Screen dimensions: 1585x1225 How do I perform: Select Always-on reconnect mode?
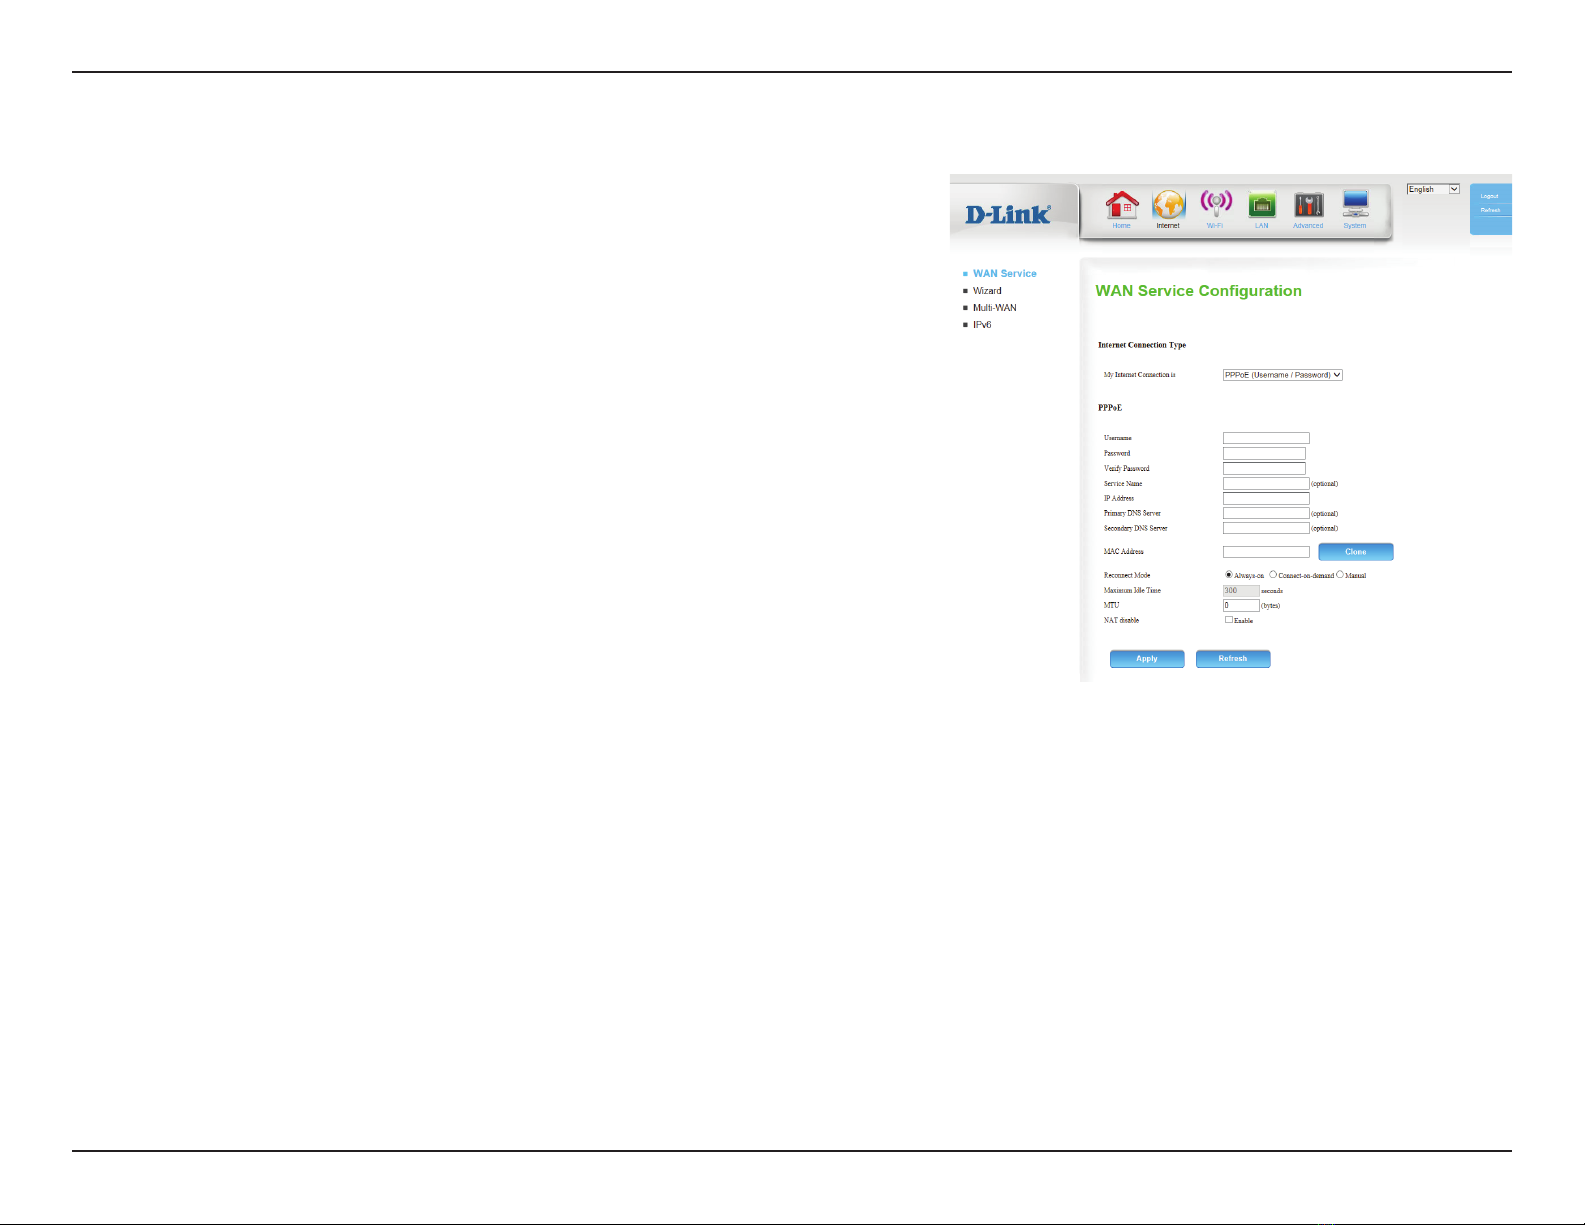tap(1229, 575)
